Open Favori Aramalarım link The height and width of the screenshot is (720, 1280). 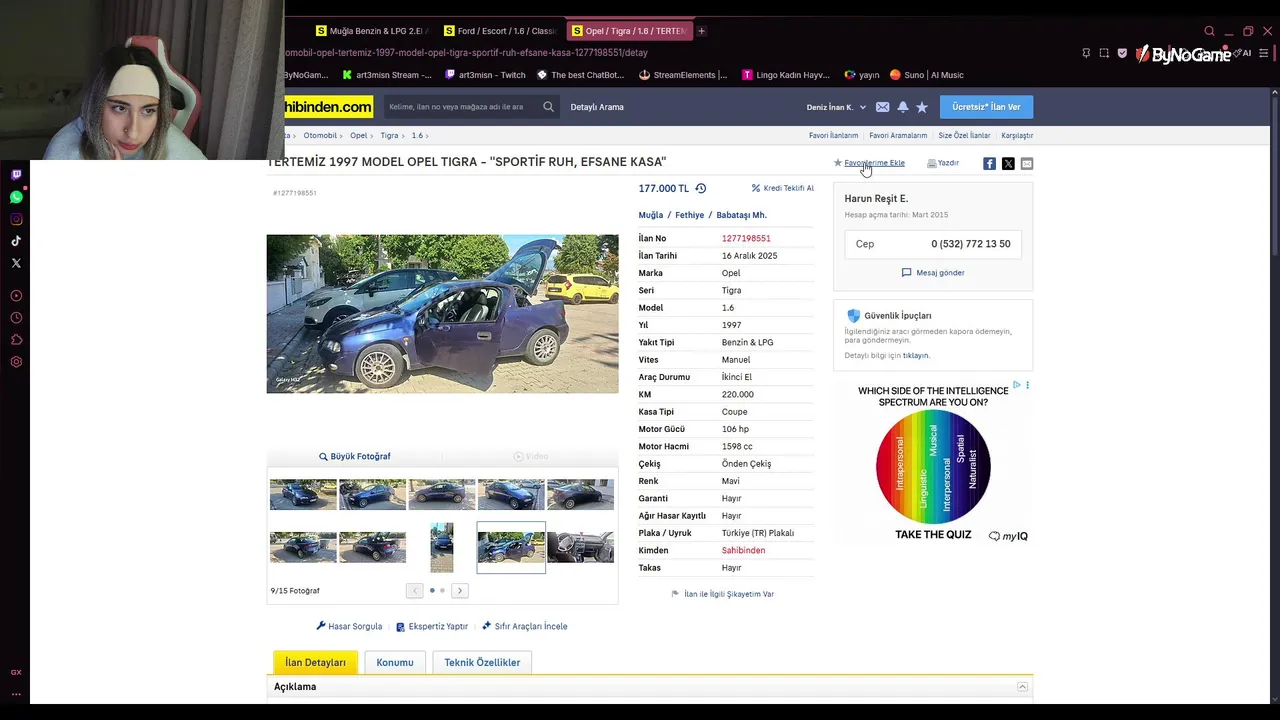tap(898, 135)
